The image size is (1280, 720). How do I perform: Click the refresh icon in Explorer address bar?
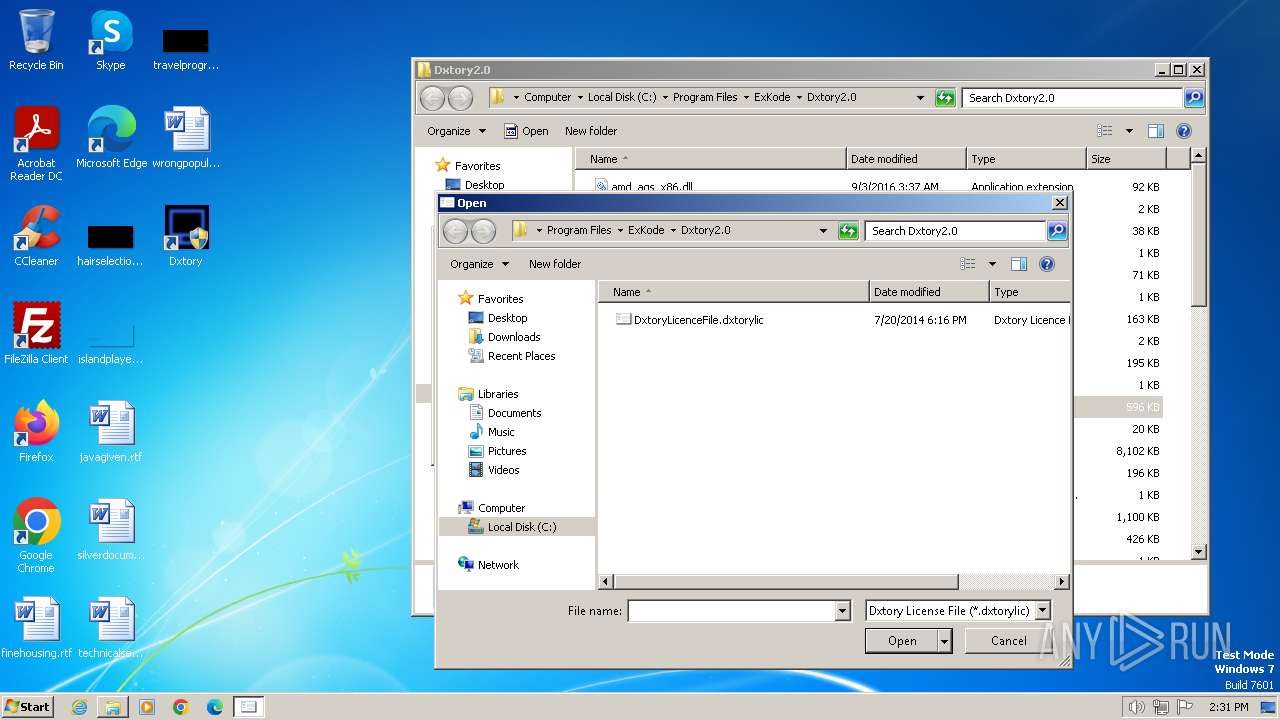[x=945, y=98]
